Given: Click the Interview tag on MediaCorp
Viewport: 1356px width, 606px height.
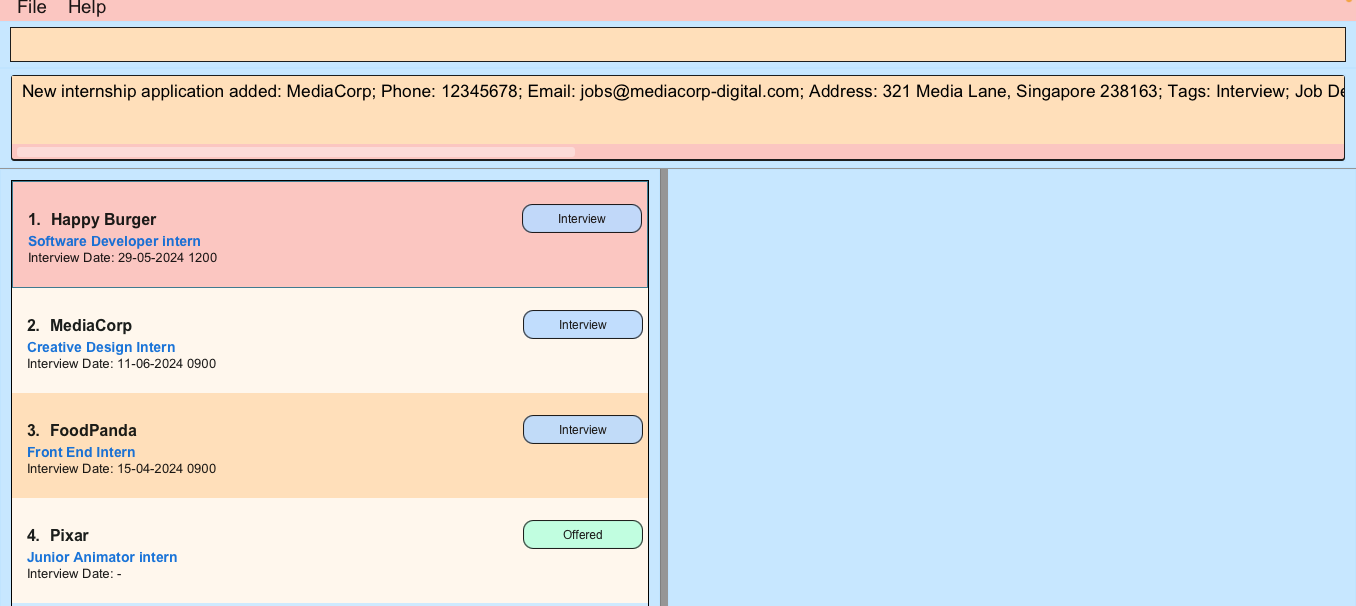Looking at the screenshot, I should click(583, 325).
